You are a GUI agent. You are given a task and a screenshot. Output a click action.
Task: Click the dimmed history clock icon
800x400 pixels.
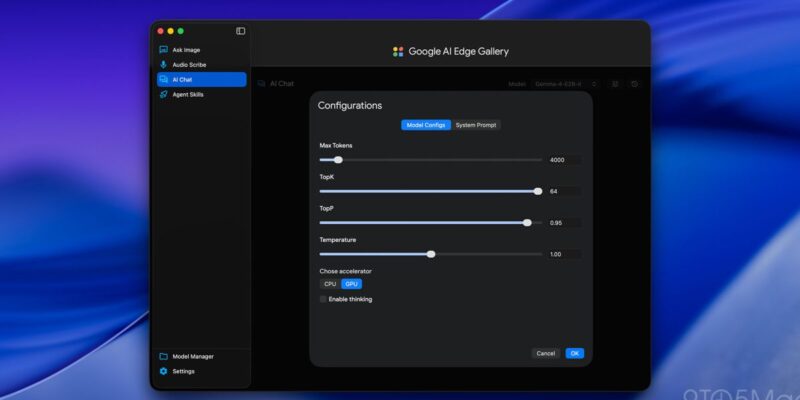[x=635, y=84]
